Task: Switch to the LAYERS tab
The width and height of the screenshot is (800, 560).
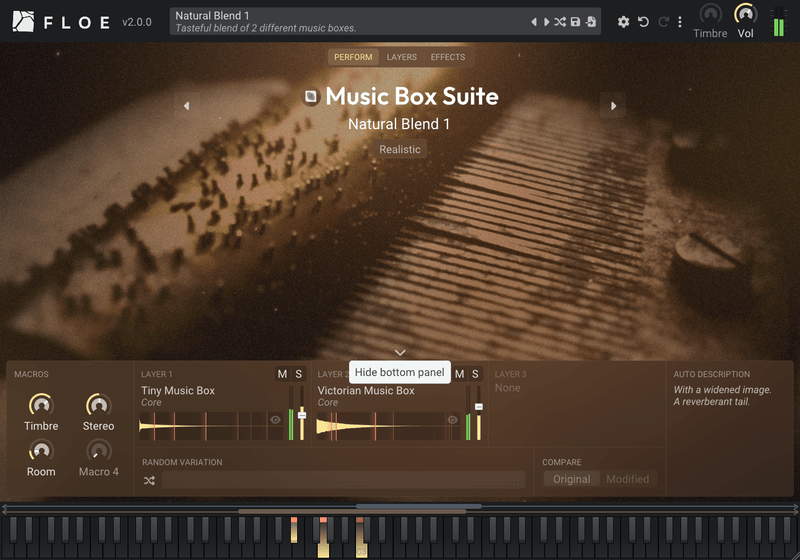Action: pos(402,57)
